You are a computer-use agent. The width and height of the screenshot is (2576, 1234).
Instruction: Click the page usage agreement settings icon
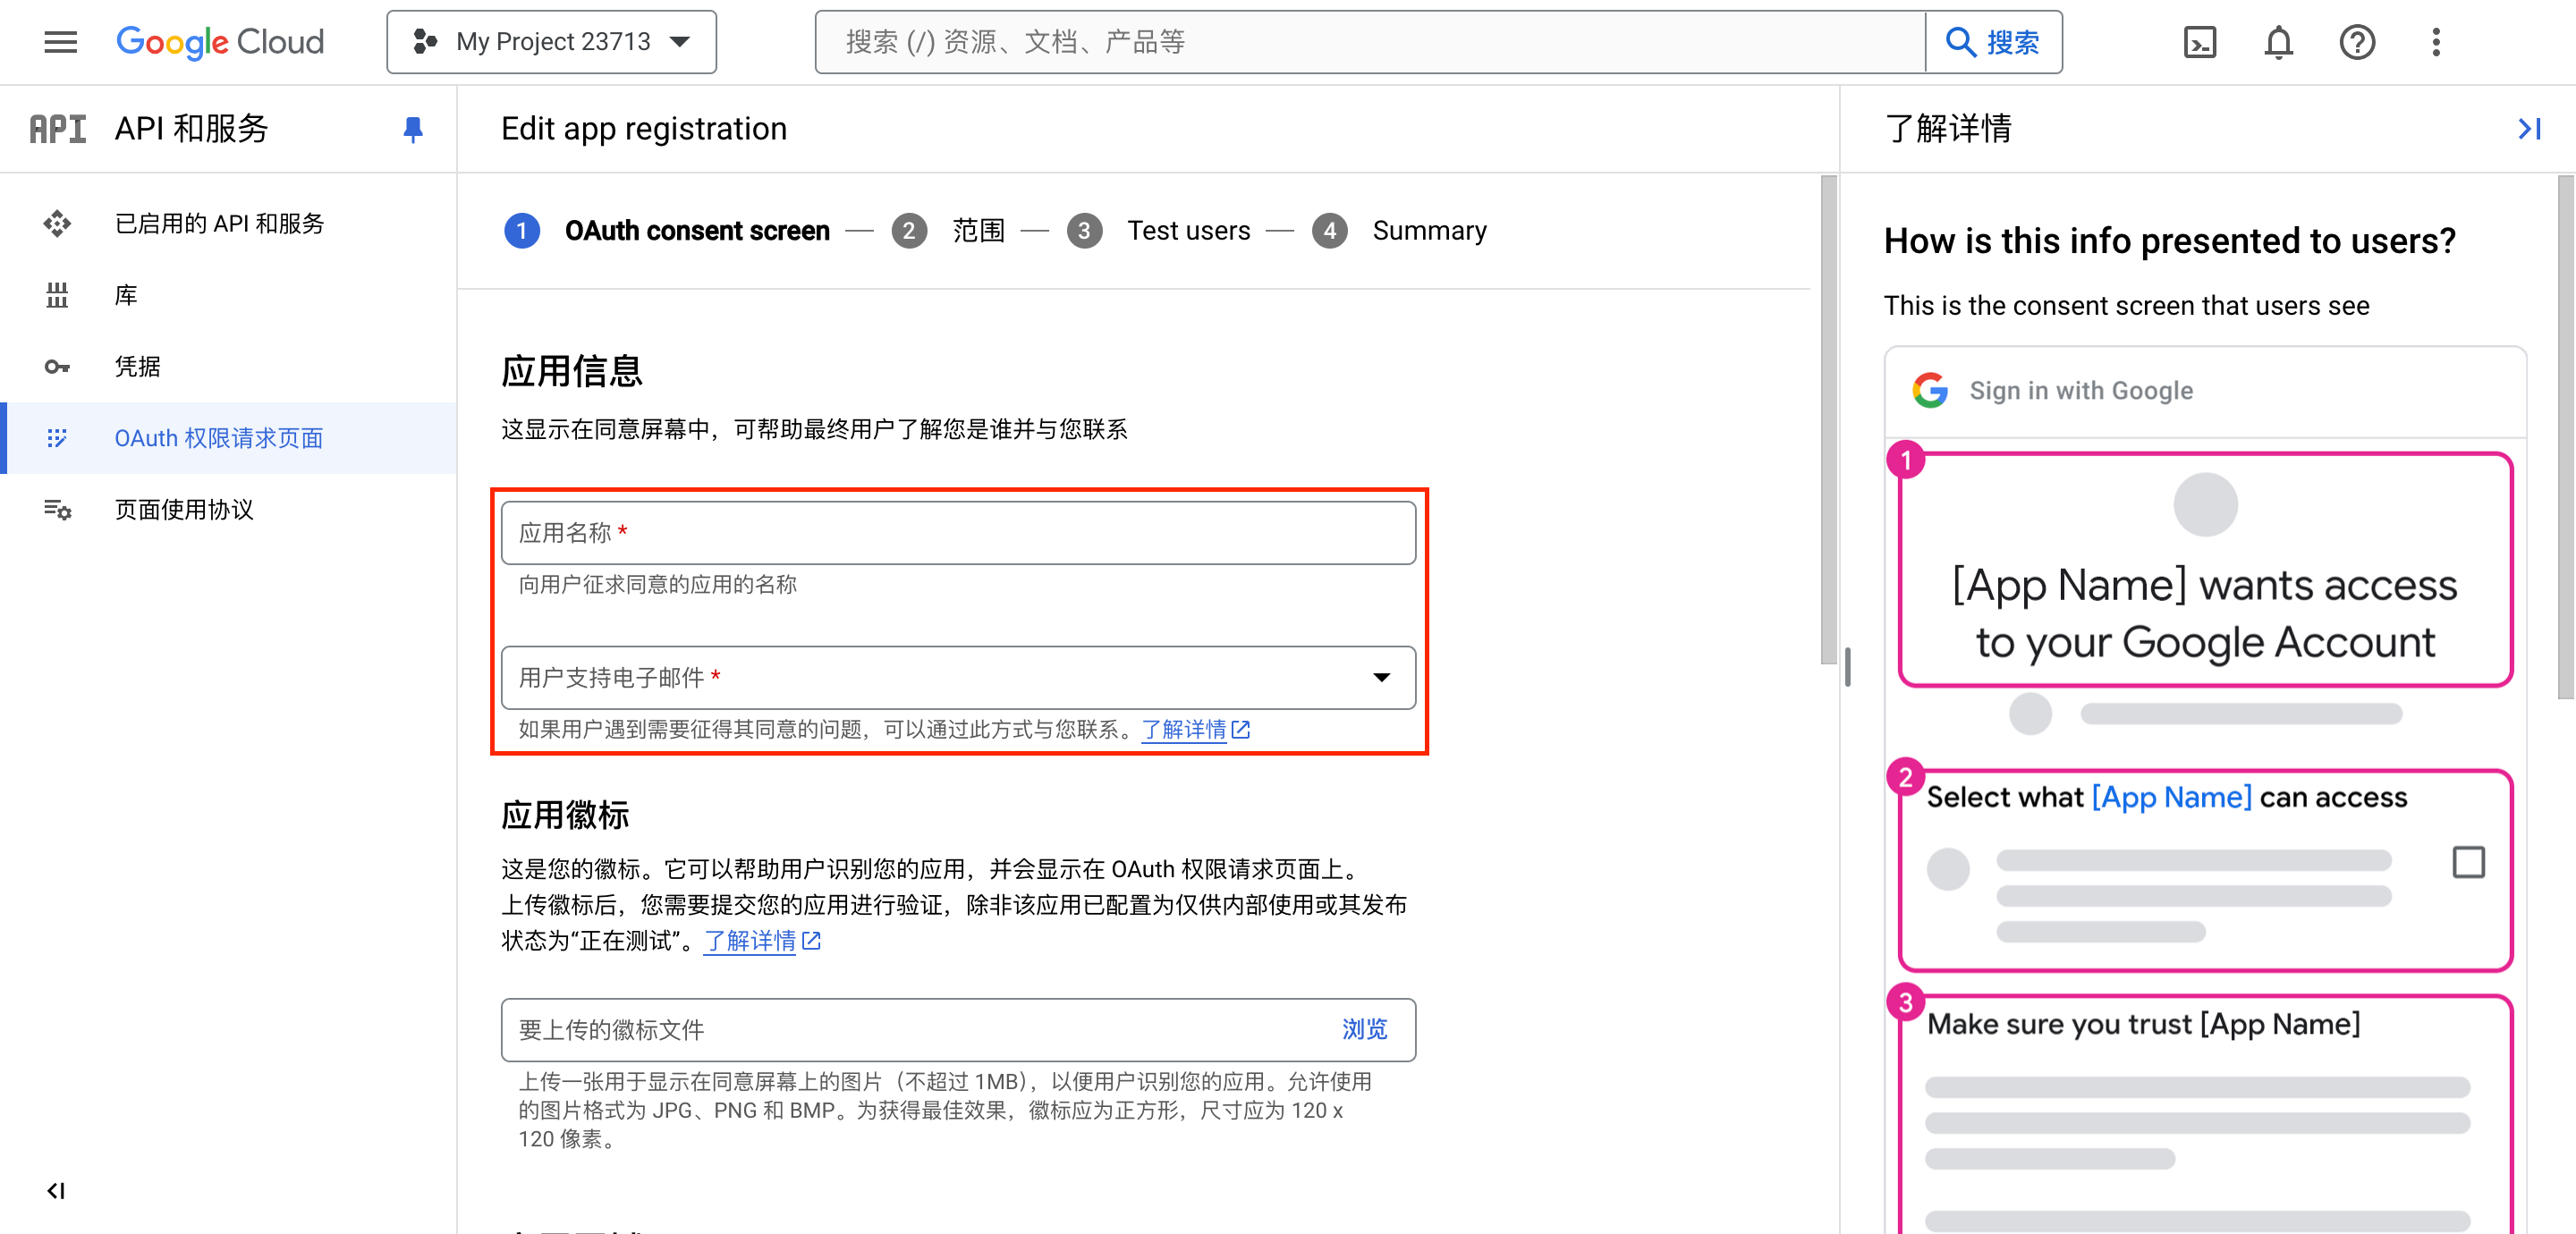(x=57, y=509)
